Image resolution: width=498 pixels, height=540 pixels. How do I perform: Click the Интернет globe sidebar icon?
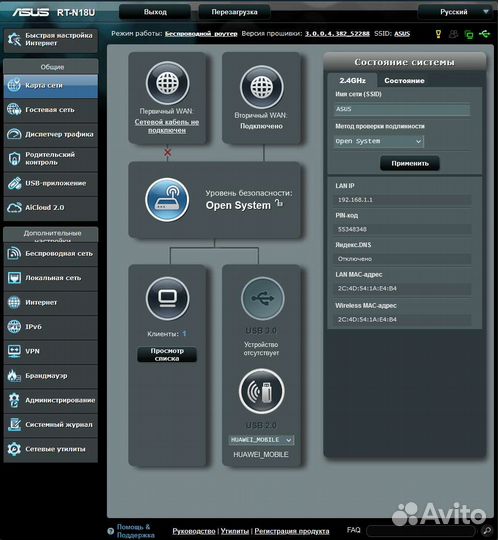click(x=14, y=302)
